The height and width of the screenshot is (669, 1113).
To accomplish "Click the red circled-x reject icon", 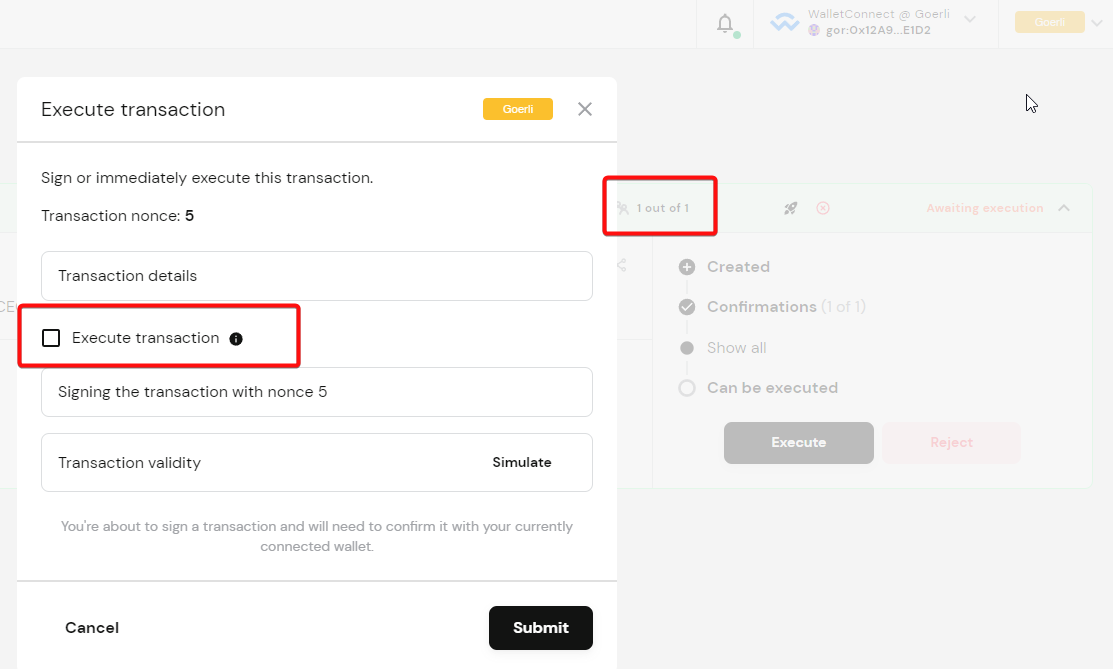I will (x=822, y=207).
